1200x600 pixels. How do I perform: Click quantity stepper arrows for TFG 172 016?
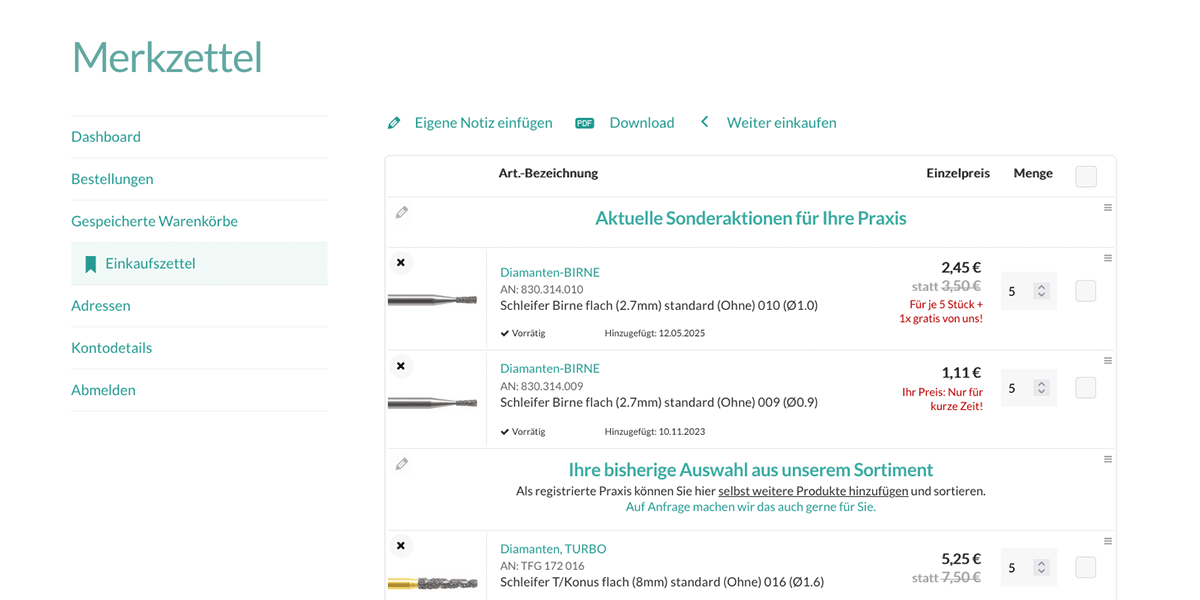tap(1041, 568)
